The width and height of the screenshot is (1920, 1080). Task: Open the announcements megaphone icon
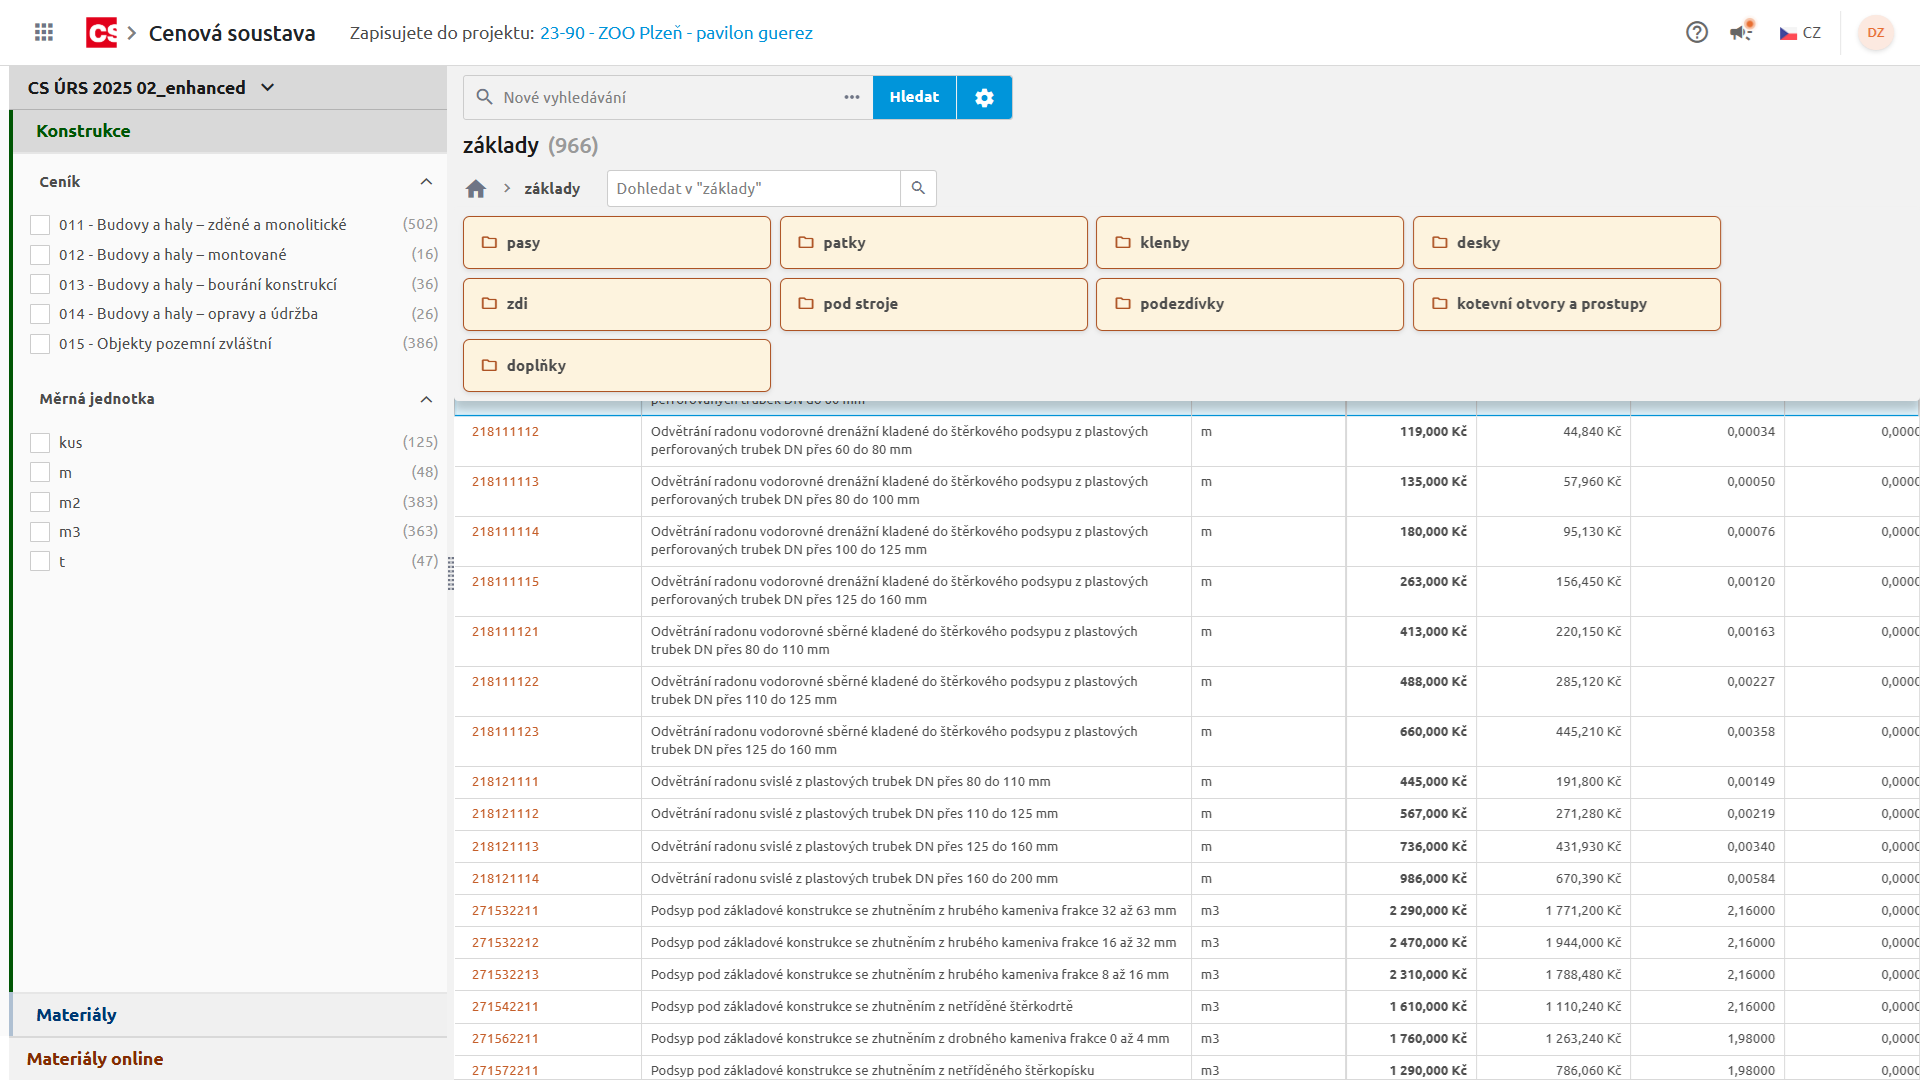point(1741,32)
